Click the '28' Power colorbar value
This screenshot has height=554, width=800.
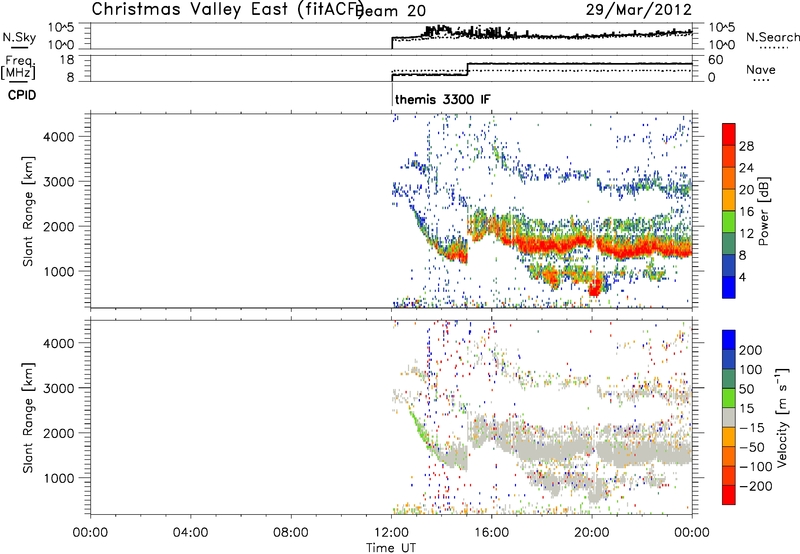click(x=746, y=146)
